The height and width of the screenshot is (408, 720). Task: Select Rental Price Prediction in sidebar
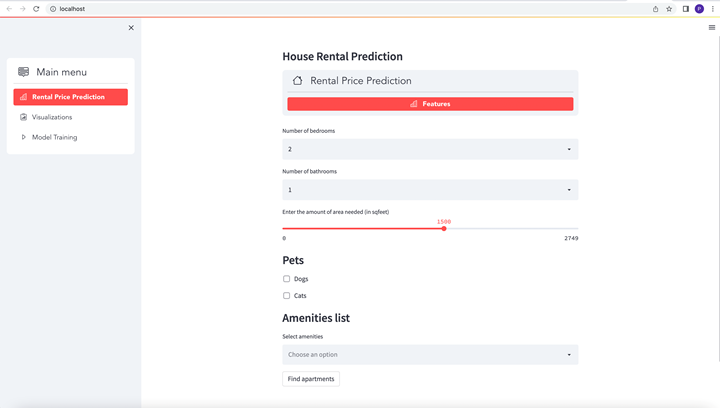tap(70, 97)
